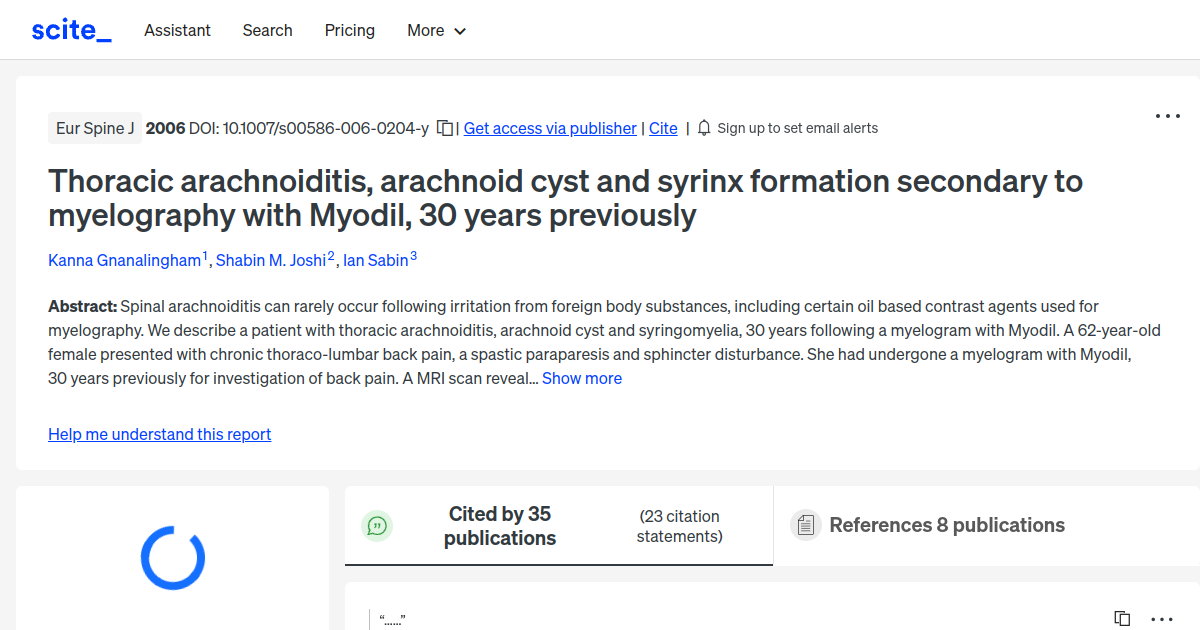This screenshot has width=1200, height=630.
Task: Open the citation statement's three-dot menu
Action: point(1161,619)
